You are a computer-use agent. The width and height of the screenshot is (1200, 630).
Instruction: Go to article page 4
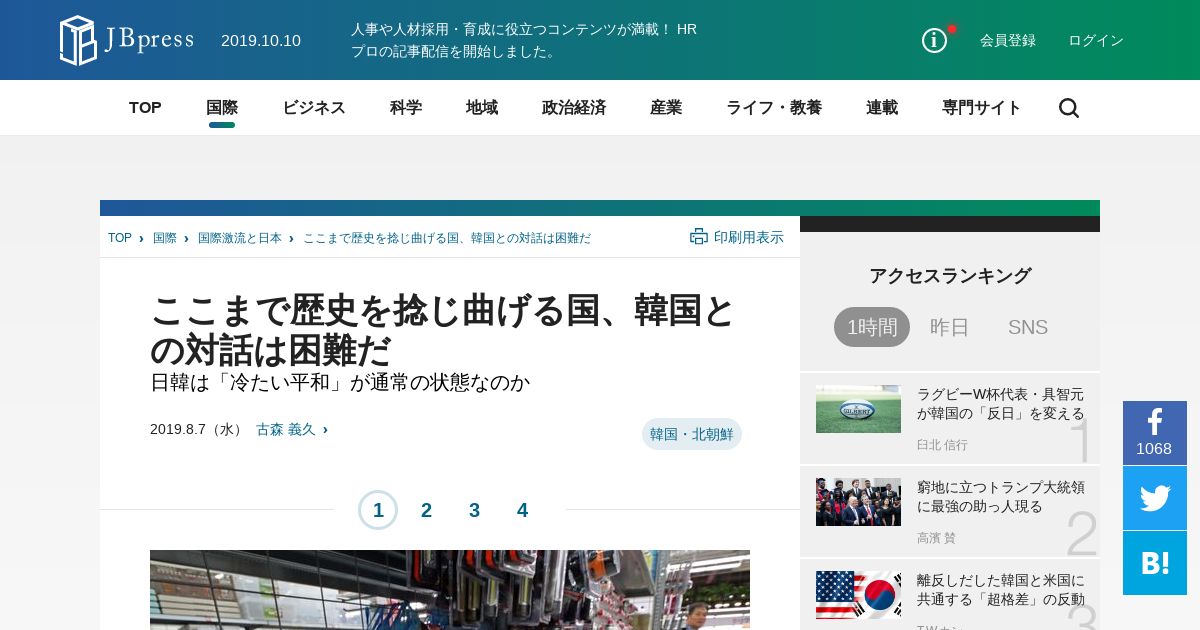[x=522, y=510]
